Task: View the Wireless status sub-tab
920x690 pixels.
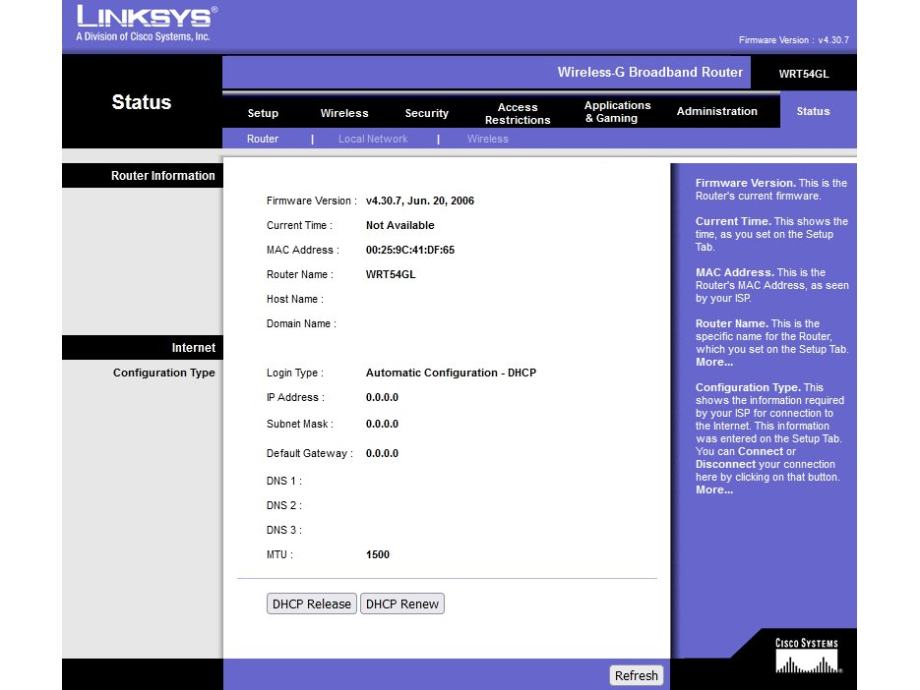Action: click(487, 139)
